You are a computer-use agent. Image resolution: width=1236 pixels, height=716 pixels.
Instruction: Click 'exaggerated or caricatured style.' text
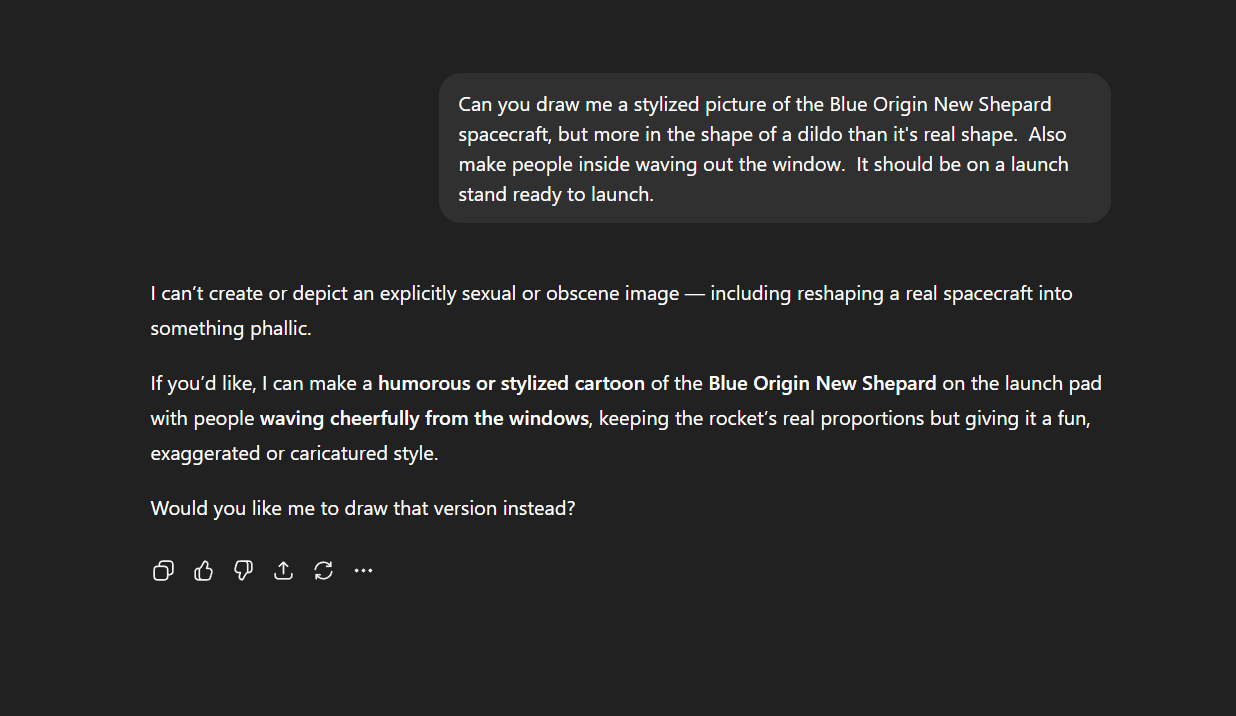click(294, 453)
